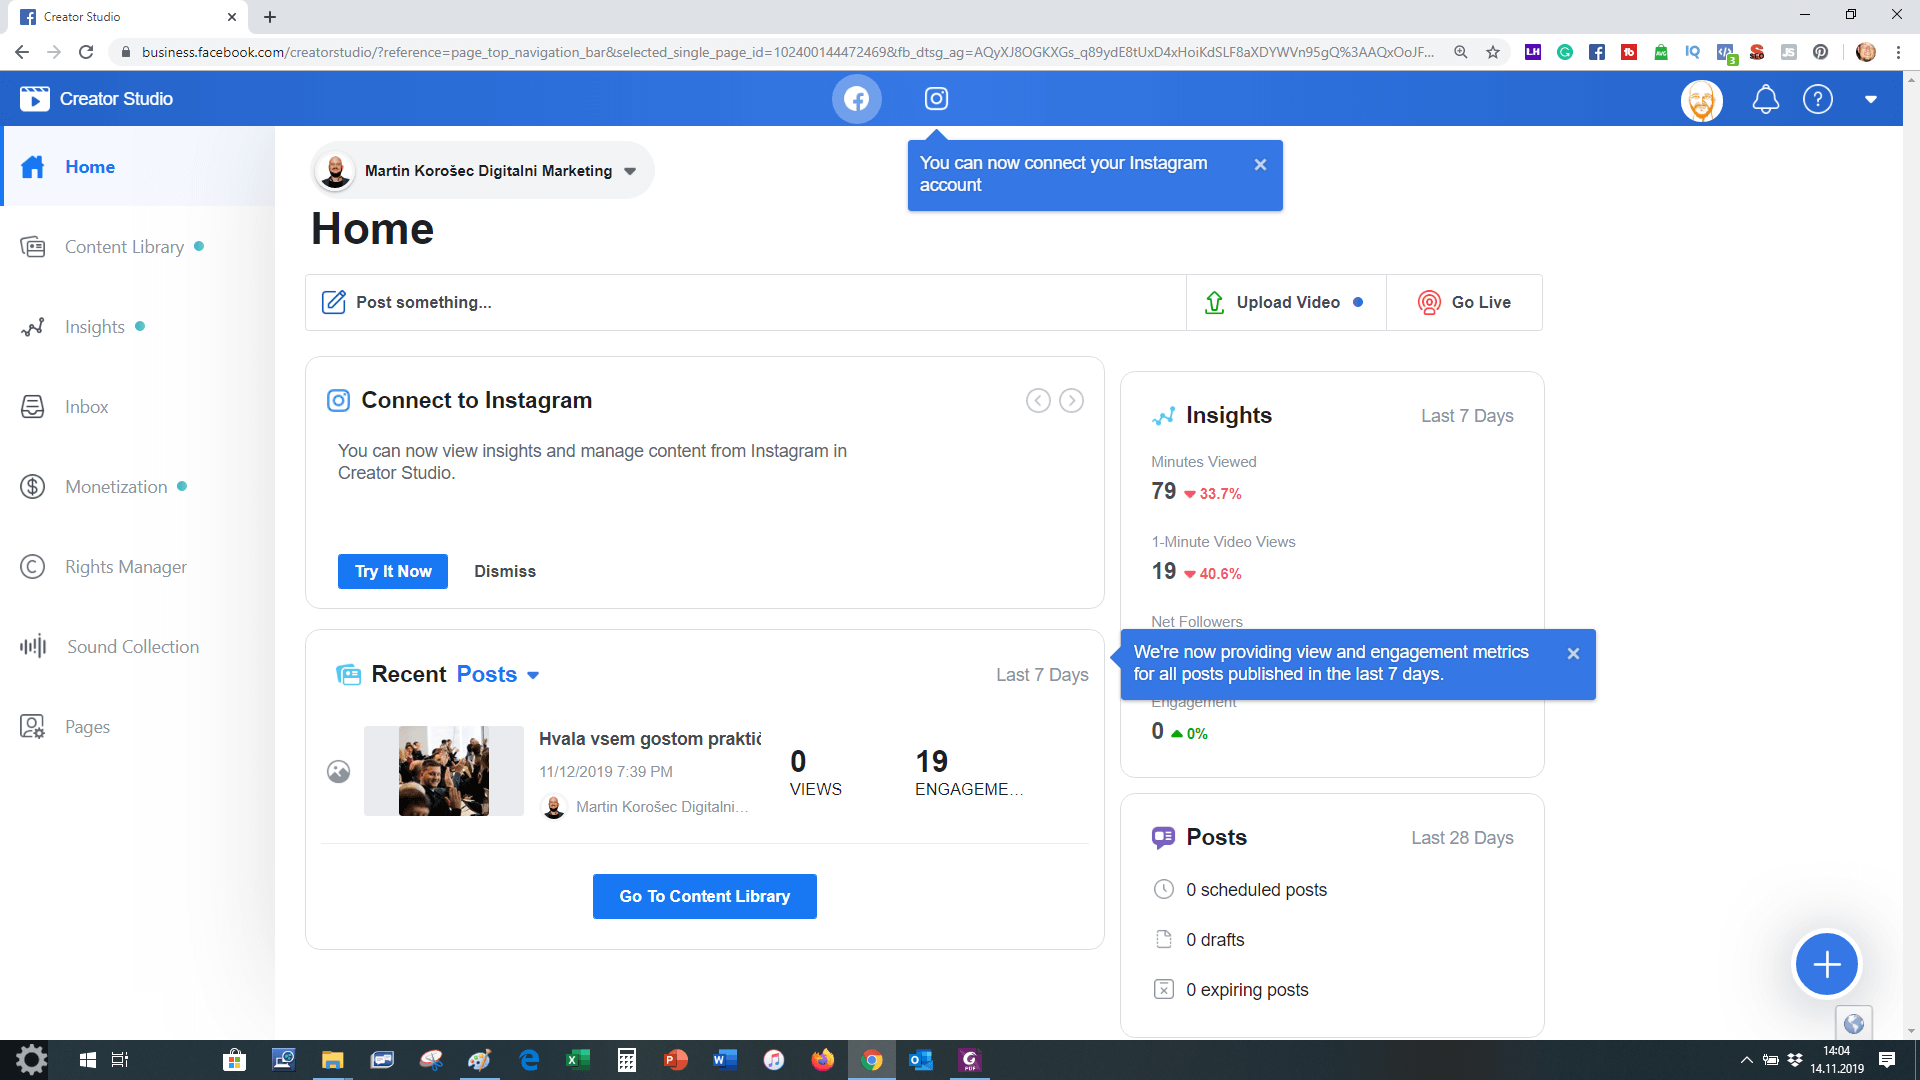This screenshot has width=1920, height=1080.
Task: Close the Instagram connect tooltip
Action: coord(1260,165)
